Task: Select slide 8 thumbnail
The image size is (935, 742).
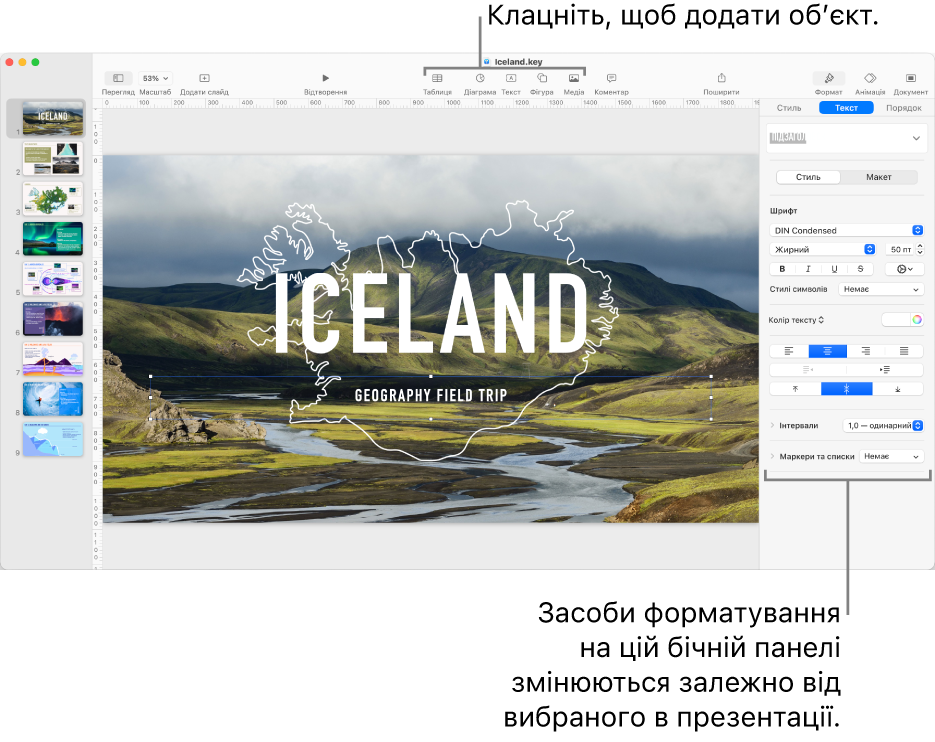Action: tap(53, 399)
